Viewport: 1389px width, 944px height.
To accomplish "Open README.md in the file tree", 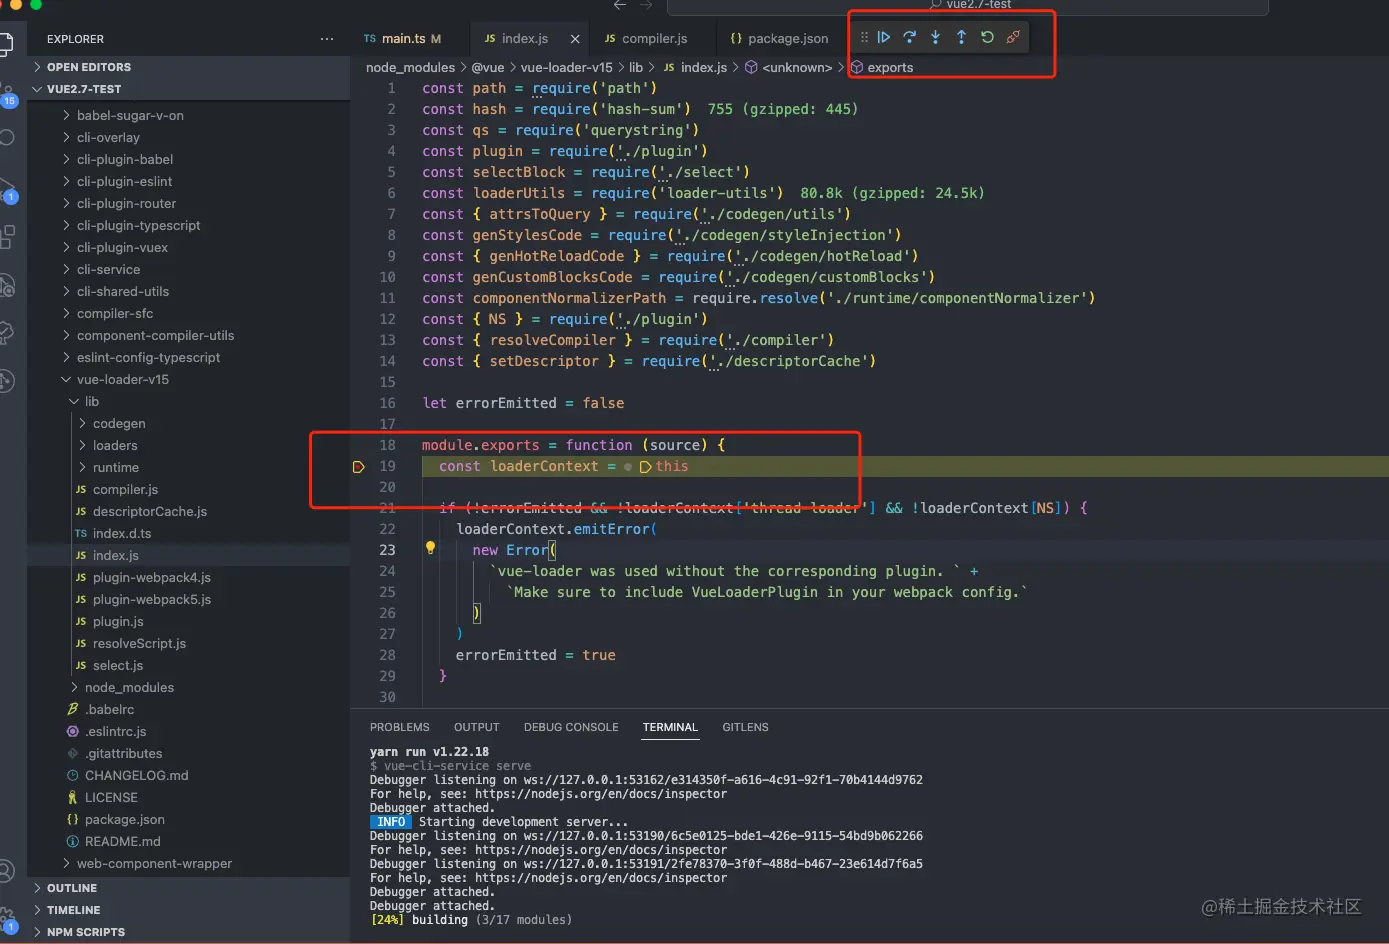I will (188, 842).
